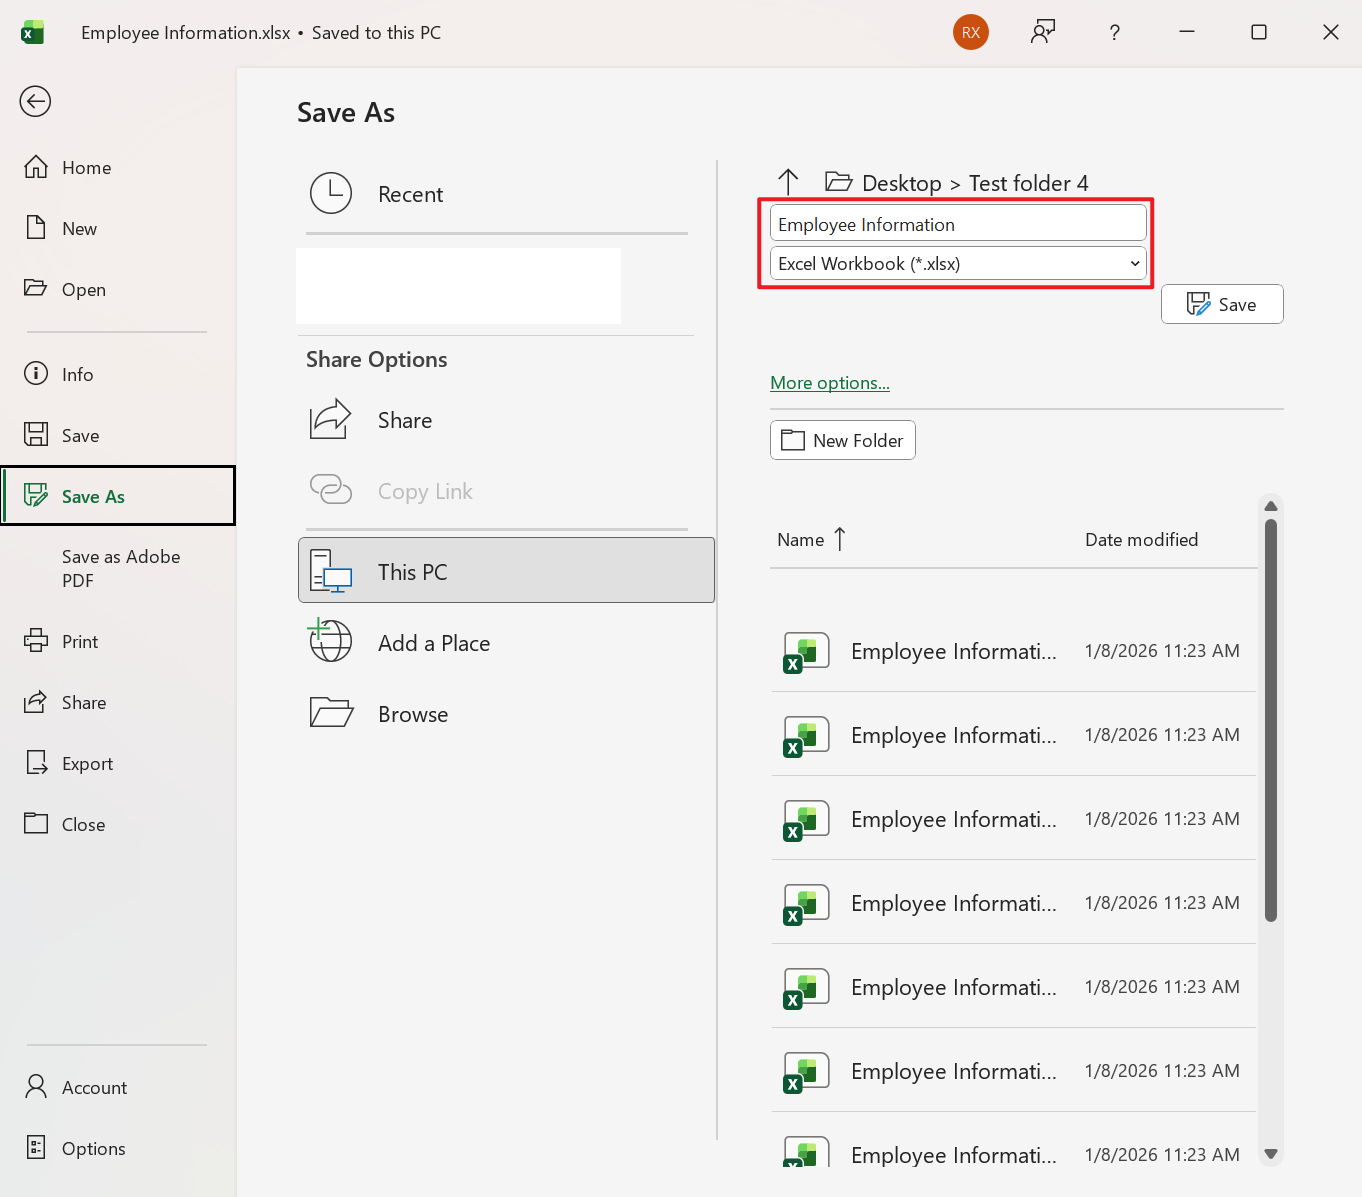The width and height of the screenshot is (1362, 1197).
Task: Click the scrollbar down arrow in file list
Action: coord(1271,1152)
